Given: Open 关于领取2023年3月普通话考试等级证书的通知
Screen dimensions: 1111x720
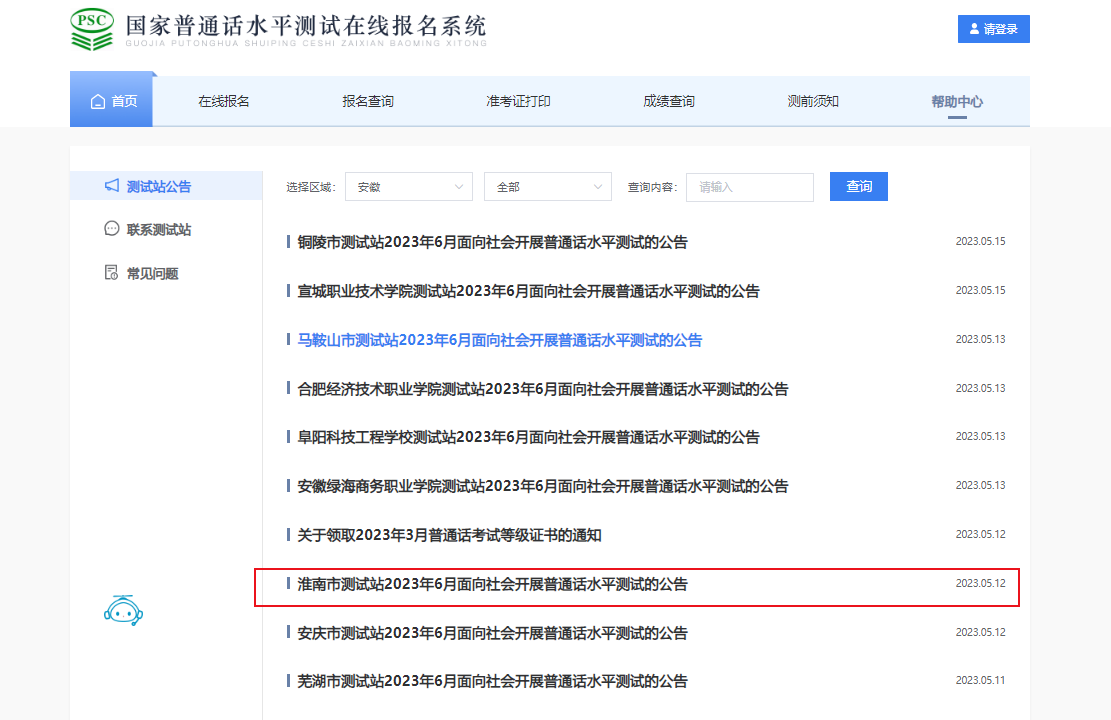Looking at the screenshot, I should point(450,535).
